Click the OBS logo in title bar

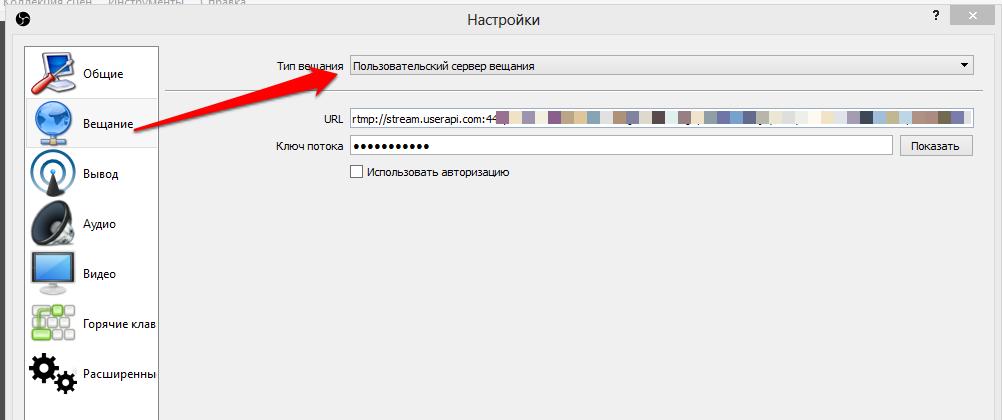[x=24, y=19]
